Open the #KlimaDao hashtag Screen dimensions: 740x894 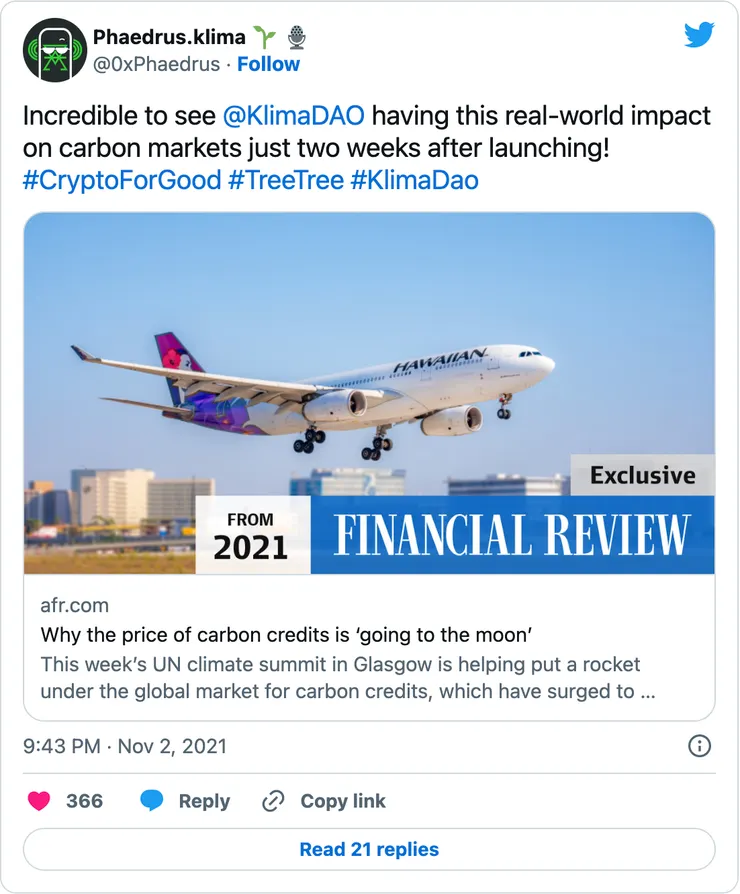point(414,180)
